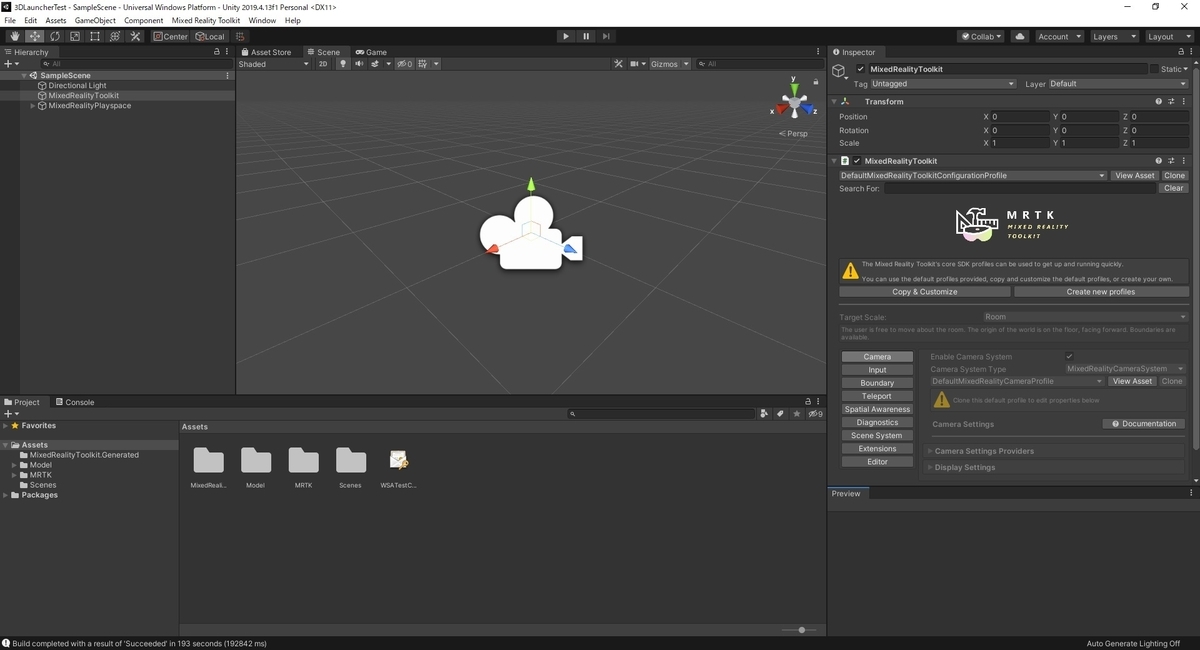This screenshot has width=1200, height=650.
Task: Expand Display Settings section
Action: click(x=930, y=467)
